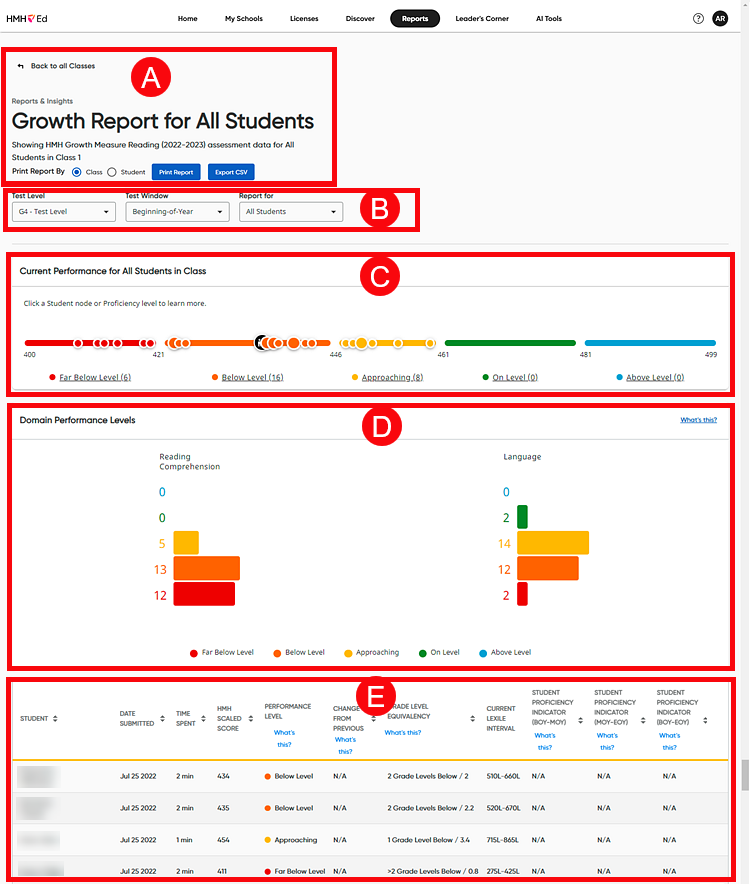This screenshot has width=751, height=884.
Task: Select the Reports tab
Action: (415, 19)
